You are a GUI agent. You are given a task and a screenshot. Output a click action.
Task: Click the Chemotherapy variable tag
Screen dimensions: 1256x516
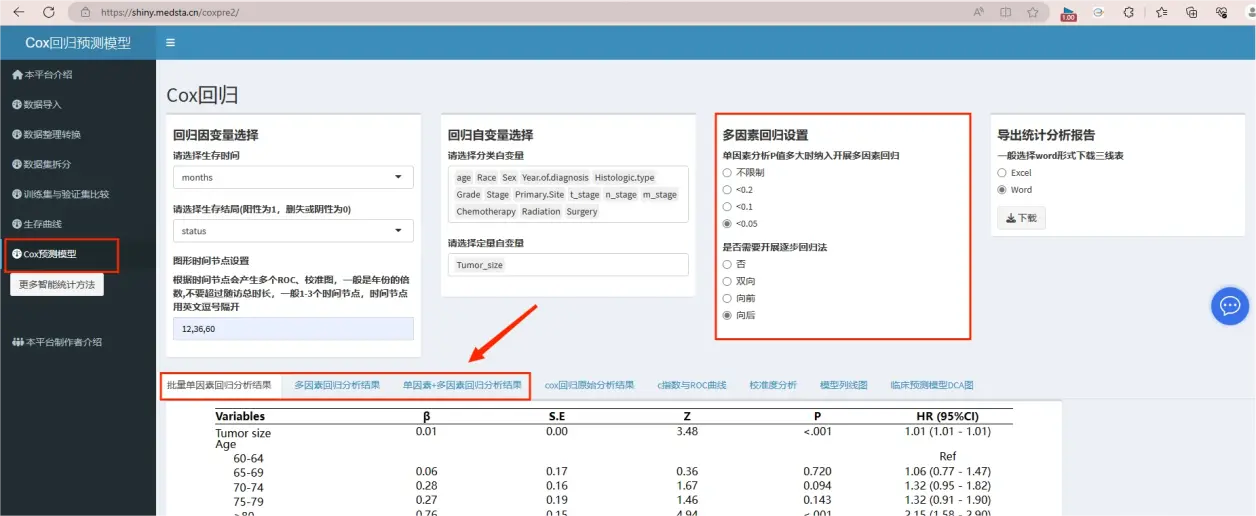coord(486,211)
